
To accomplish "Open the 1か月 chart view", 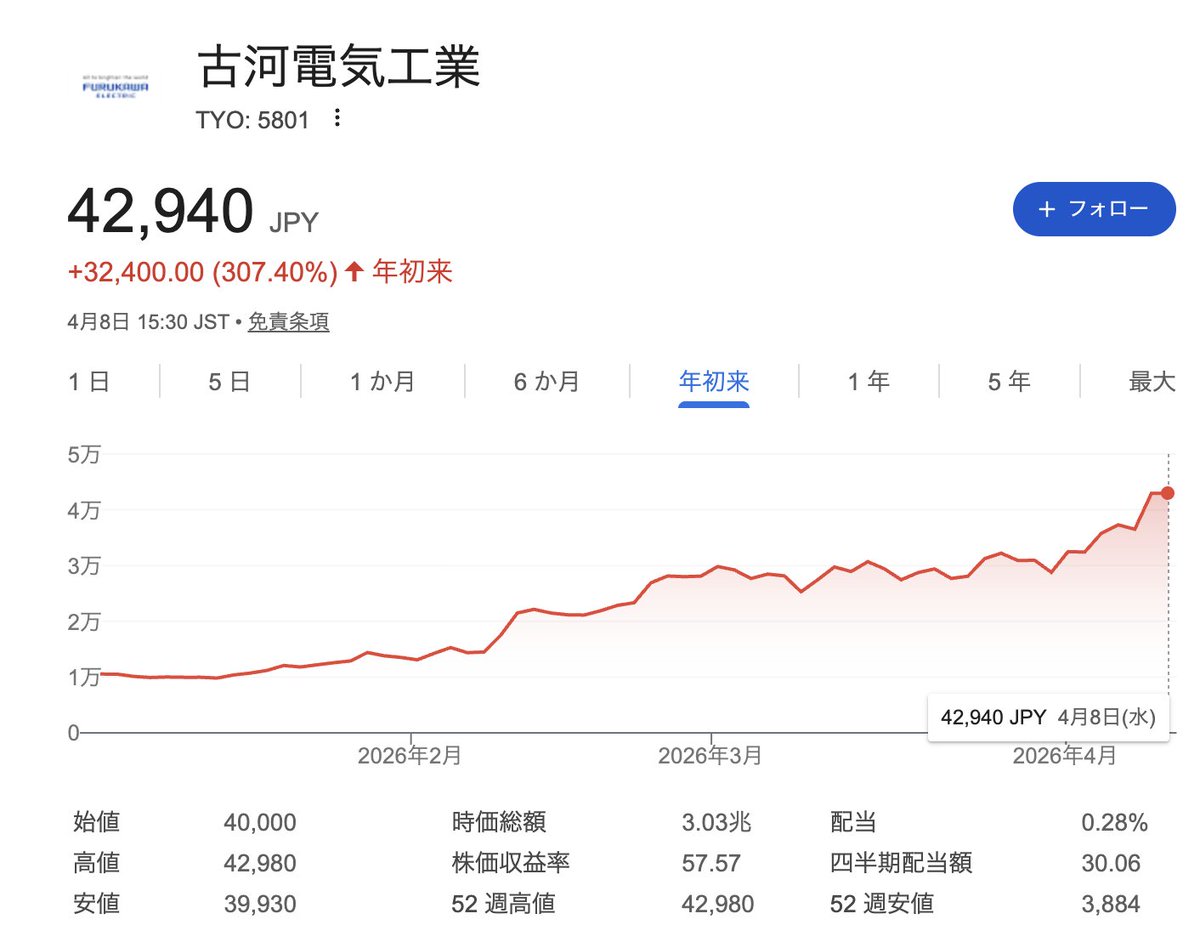I will (x=385, y=381).
